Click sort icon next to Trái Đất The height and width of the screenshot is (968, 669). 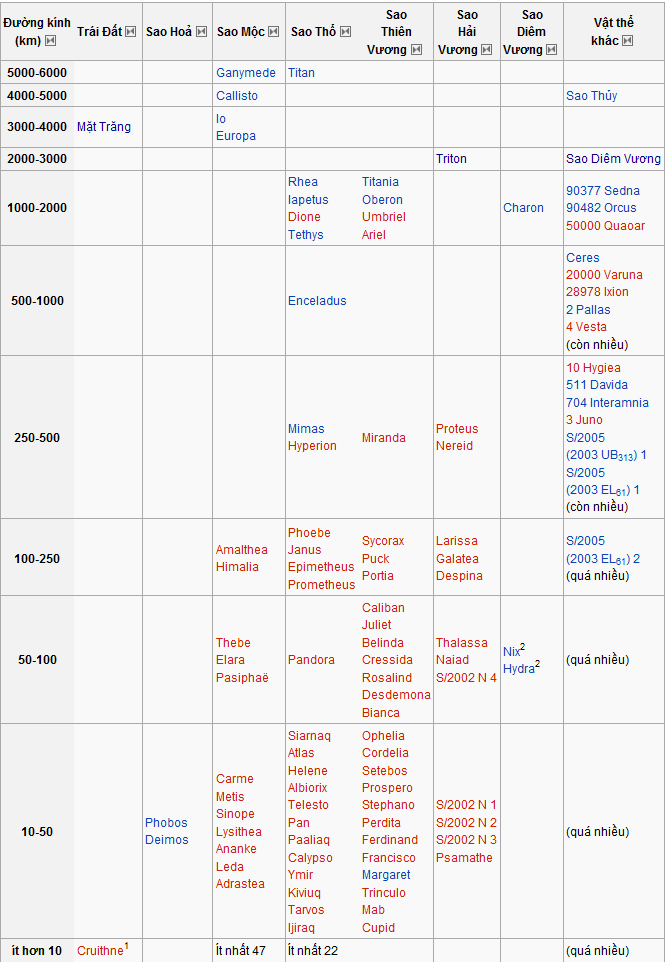point(130,32)
